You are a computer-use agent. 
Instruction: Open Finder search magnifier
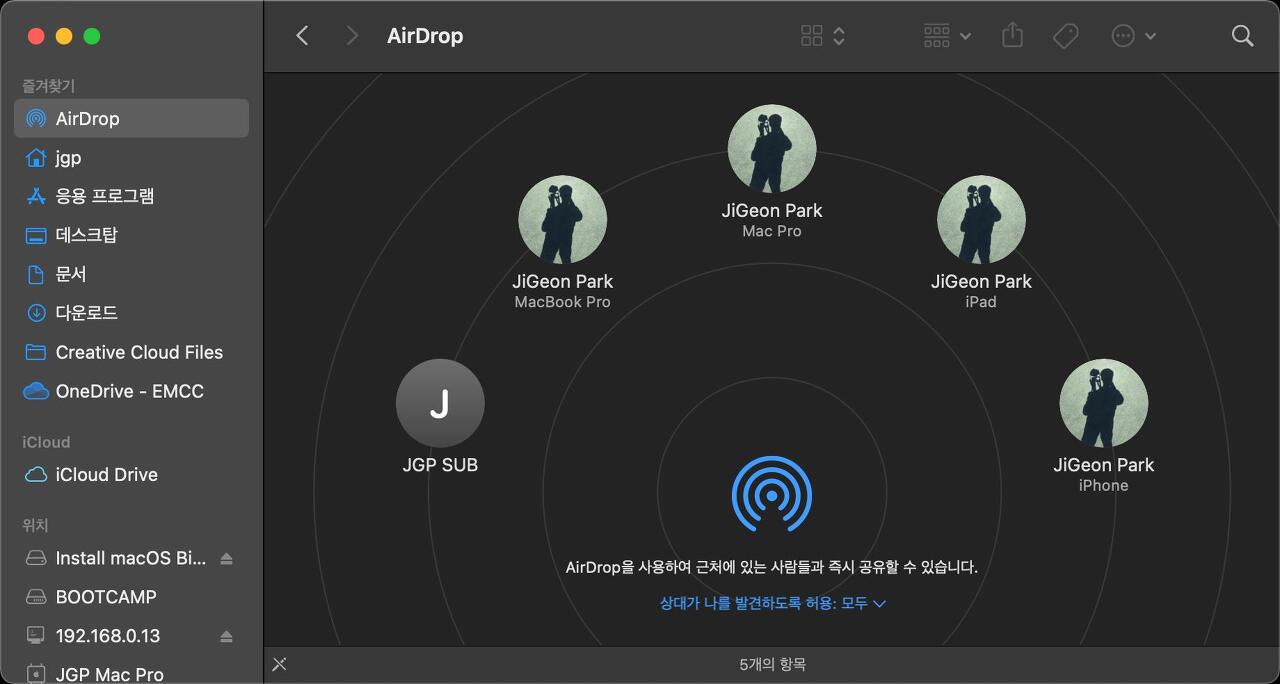coord(1242,36)
